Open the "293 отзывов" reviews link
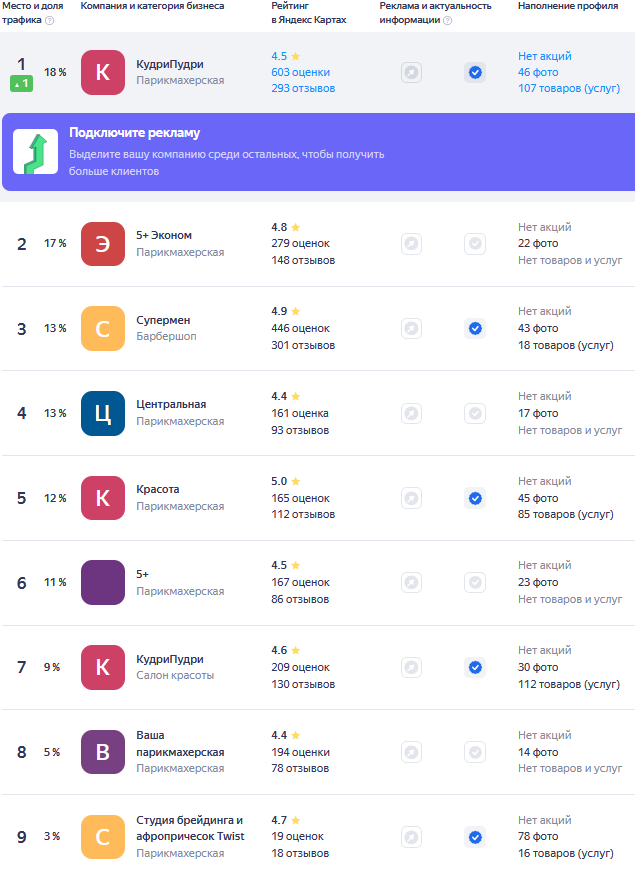 [303, 89]
